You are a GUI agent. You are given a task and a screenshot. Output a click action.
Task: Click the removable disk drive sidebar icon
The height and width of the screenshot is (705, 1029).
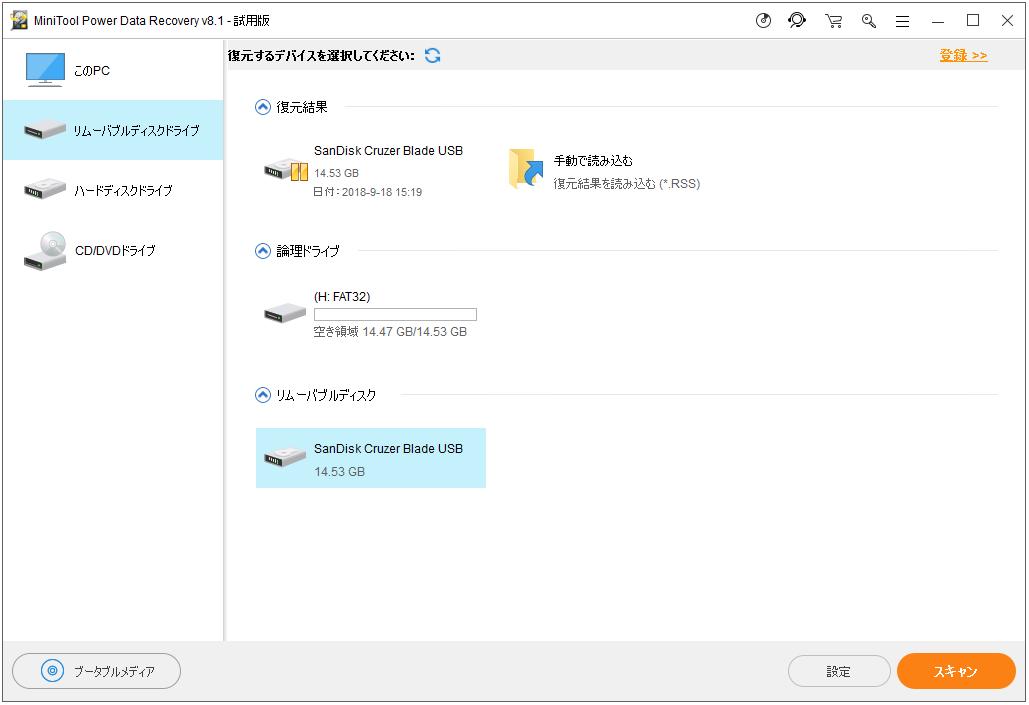45,129
